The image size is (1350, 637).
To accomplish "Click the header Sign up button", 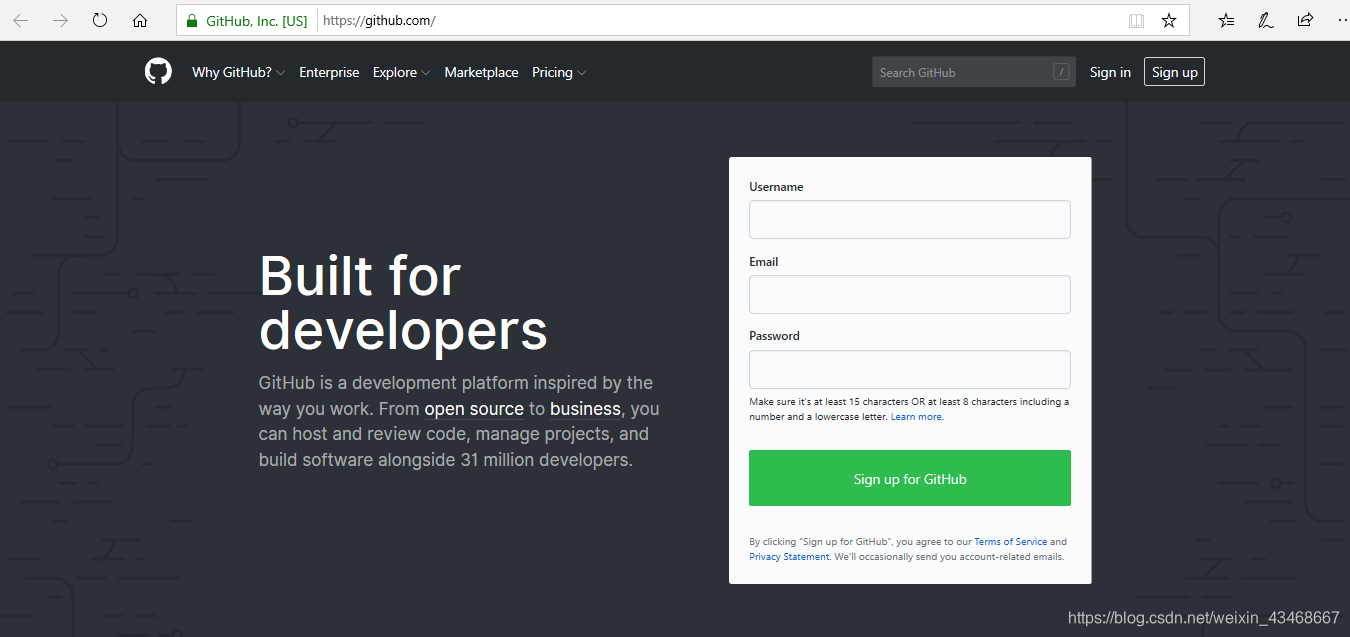I will point(1174,72).
